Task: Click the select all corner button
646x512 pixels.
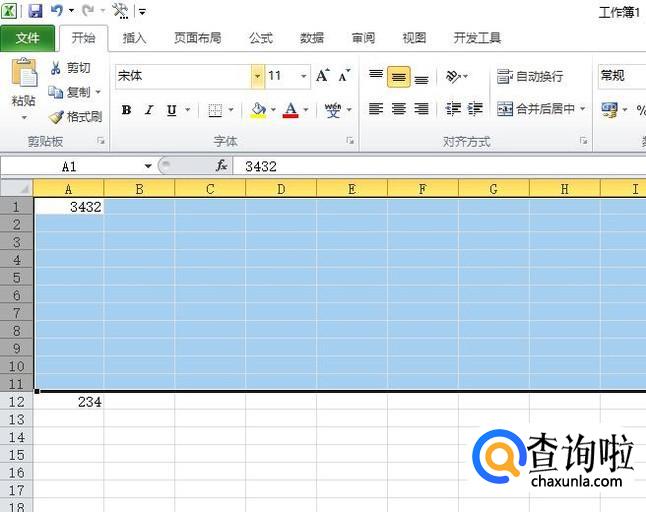Action: (16, 188)
